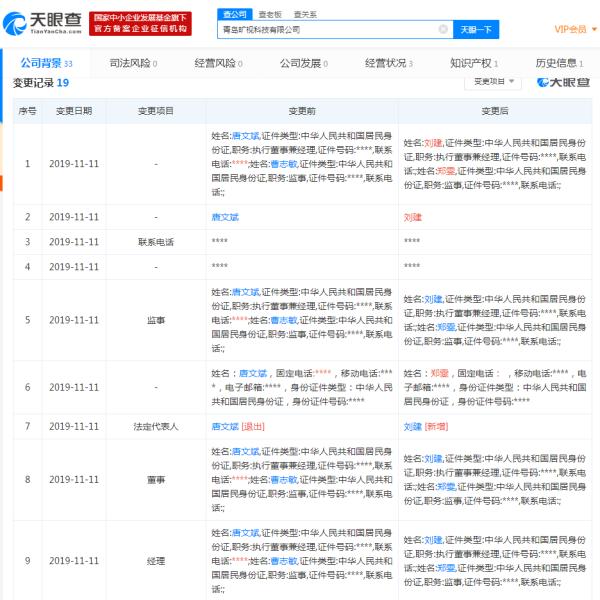600x600 pixels.
Task: Click the 序号 column header
Action: click(x=27, y=111)
